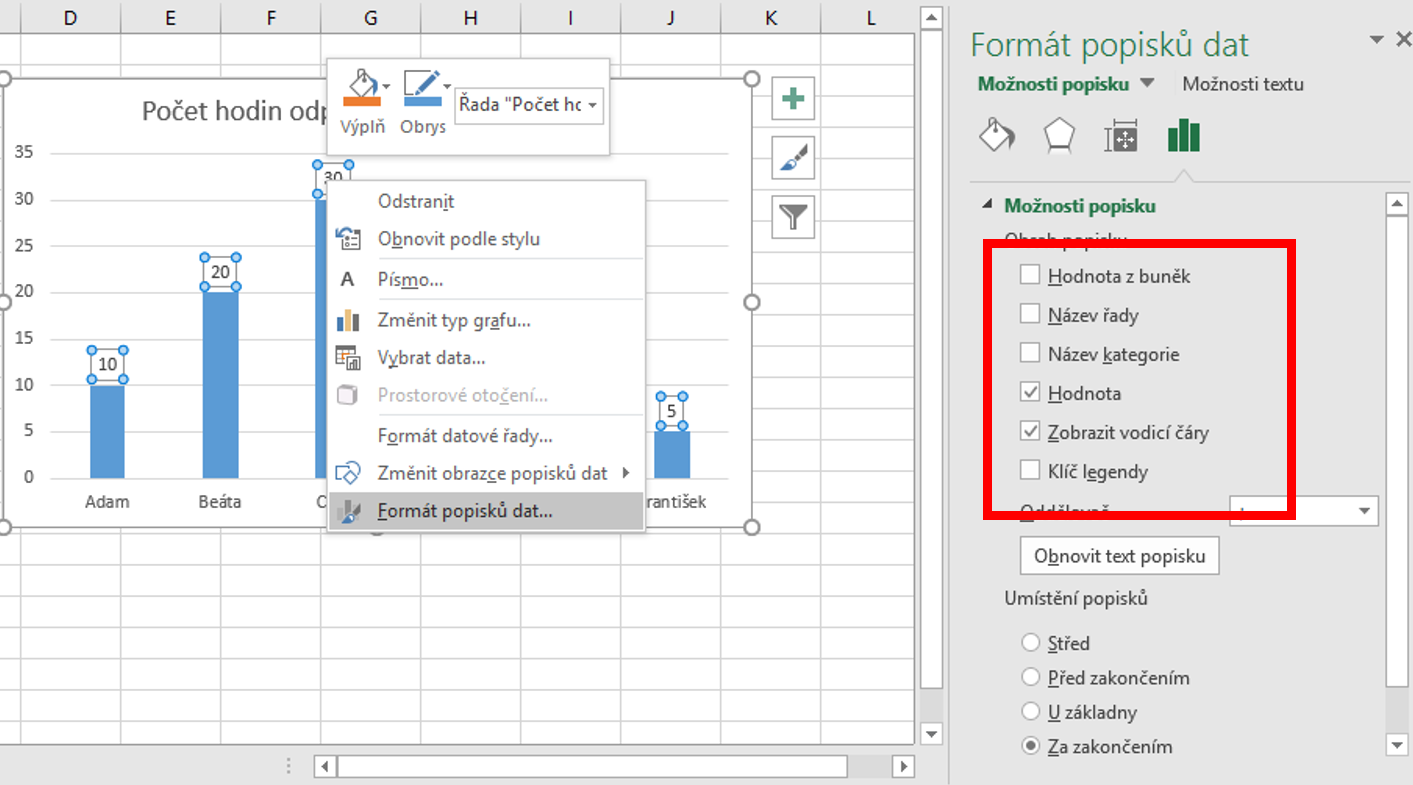Expand Změnit obrazce popisků dat submenu
The width and height of the screenshot is (1413, 785).
click(x=626, y=473)
